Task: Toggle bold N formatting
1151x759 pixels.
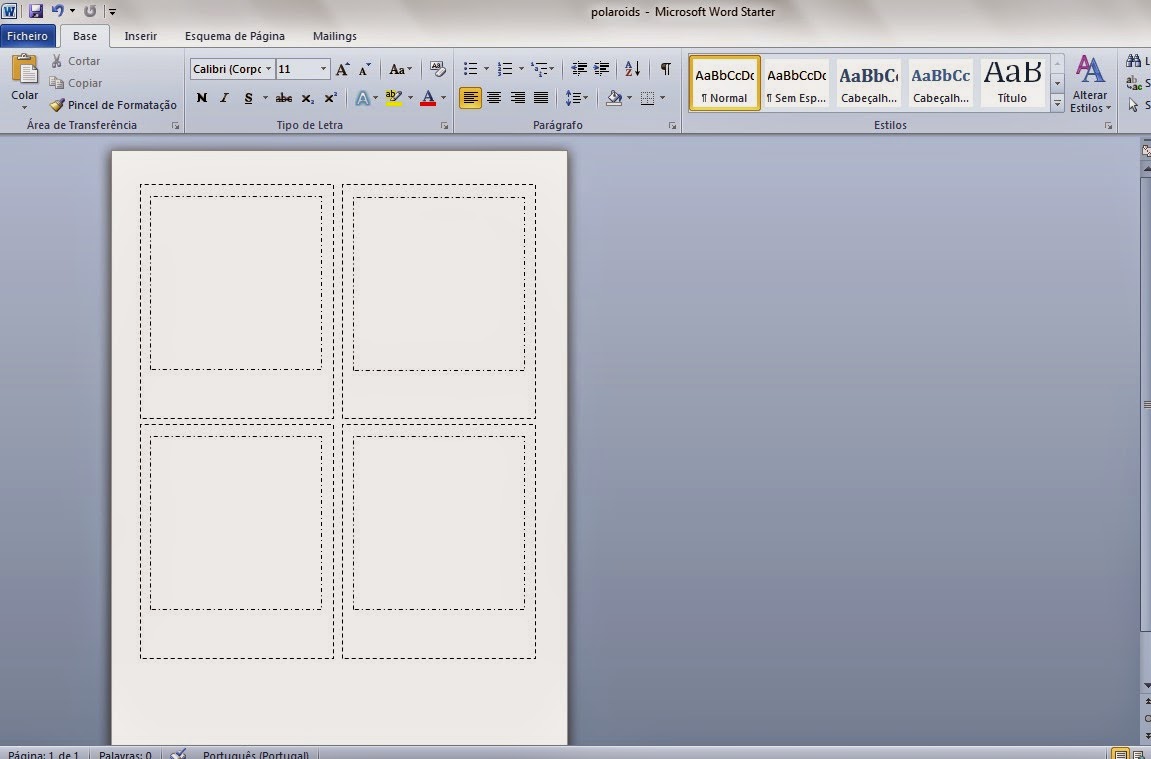Action: [x=202, y=98]
